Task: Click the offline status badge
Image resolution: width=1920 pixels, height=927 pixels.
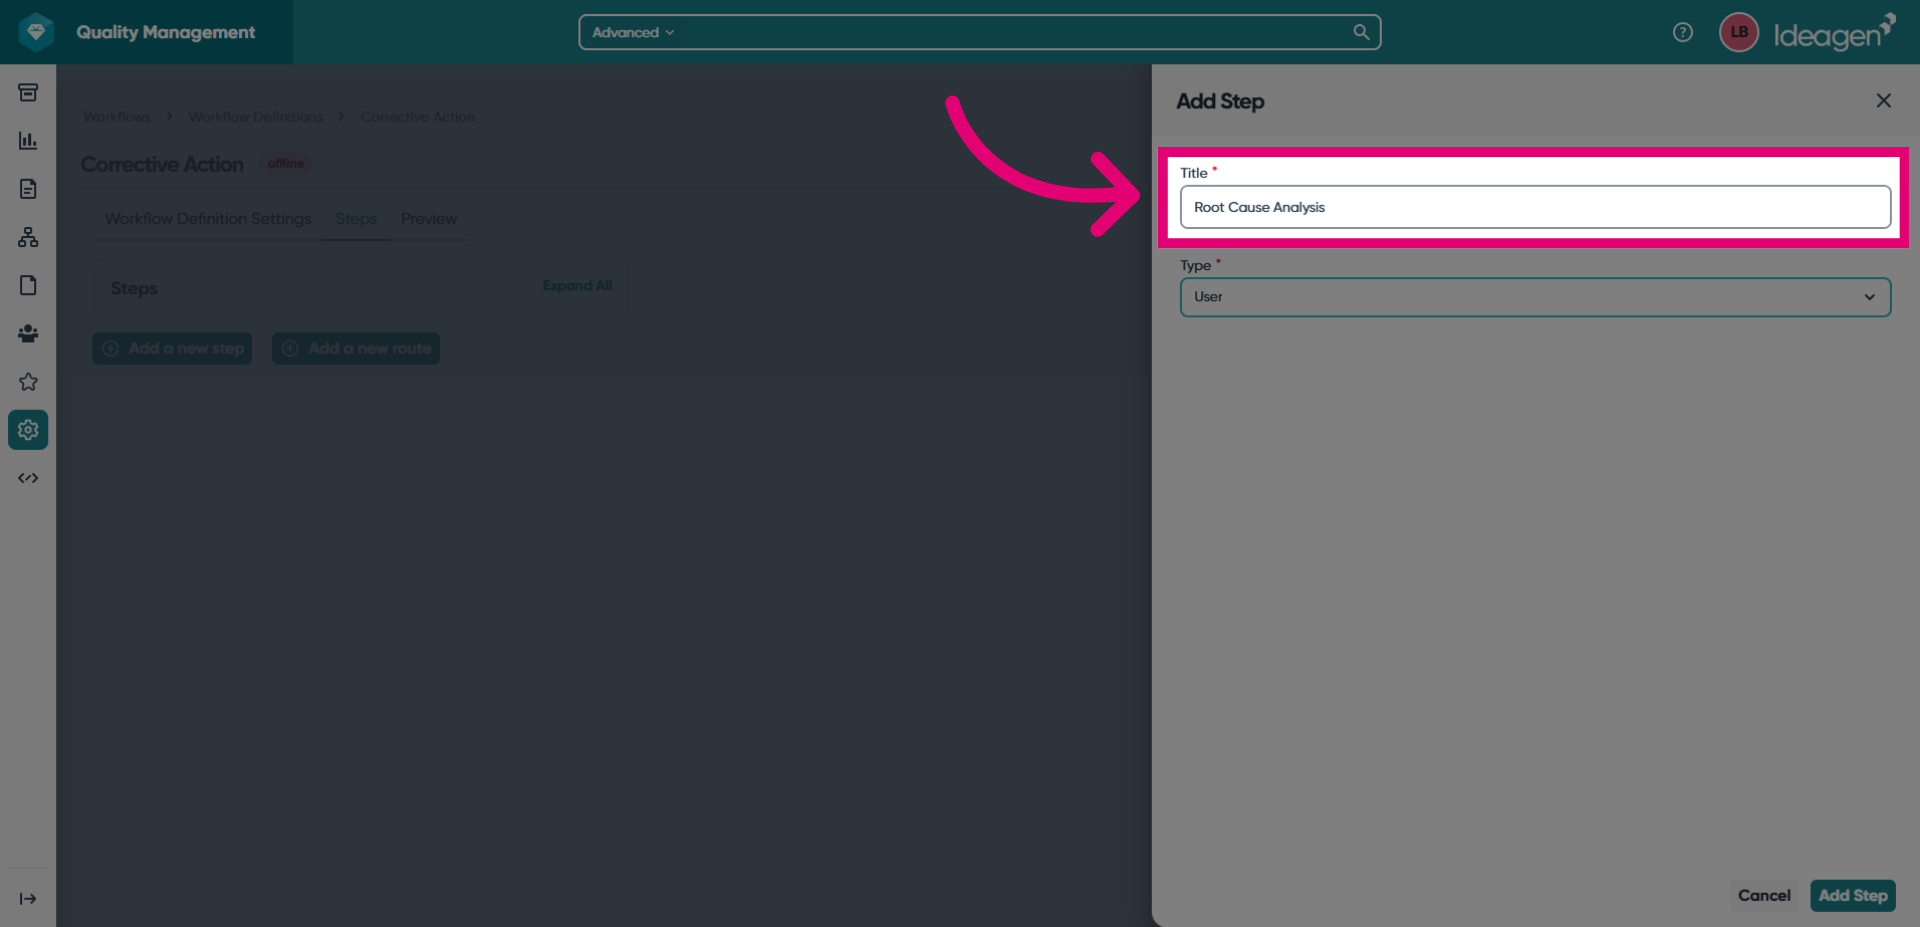Action: (x=286, y=163)
